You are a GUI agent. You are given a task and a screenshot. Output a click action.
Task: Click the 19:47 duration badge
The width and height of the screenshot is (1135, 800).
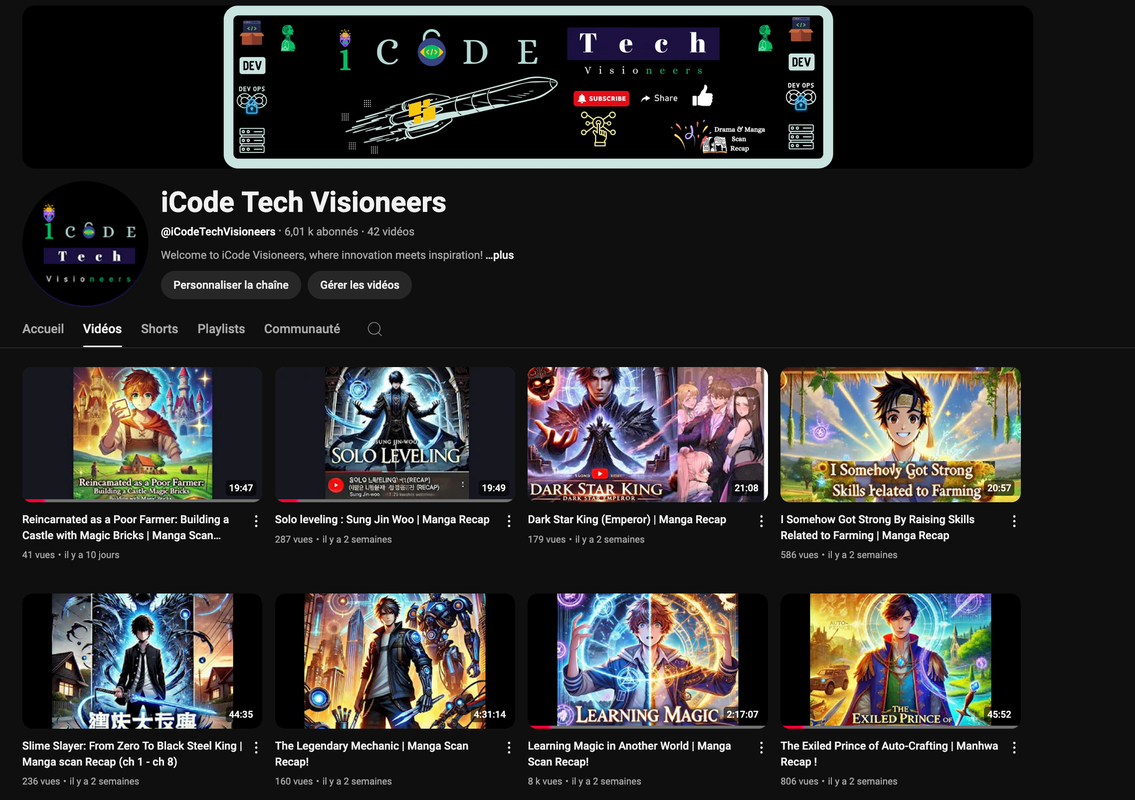point(241,488)
